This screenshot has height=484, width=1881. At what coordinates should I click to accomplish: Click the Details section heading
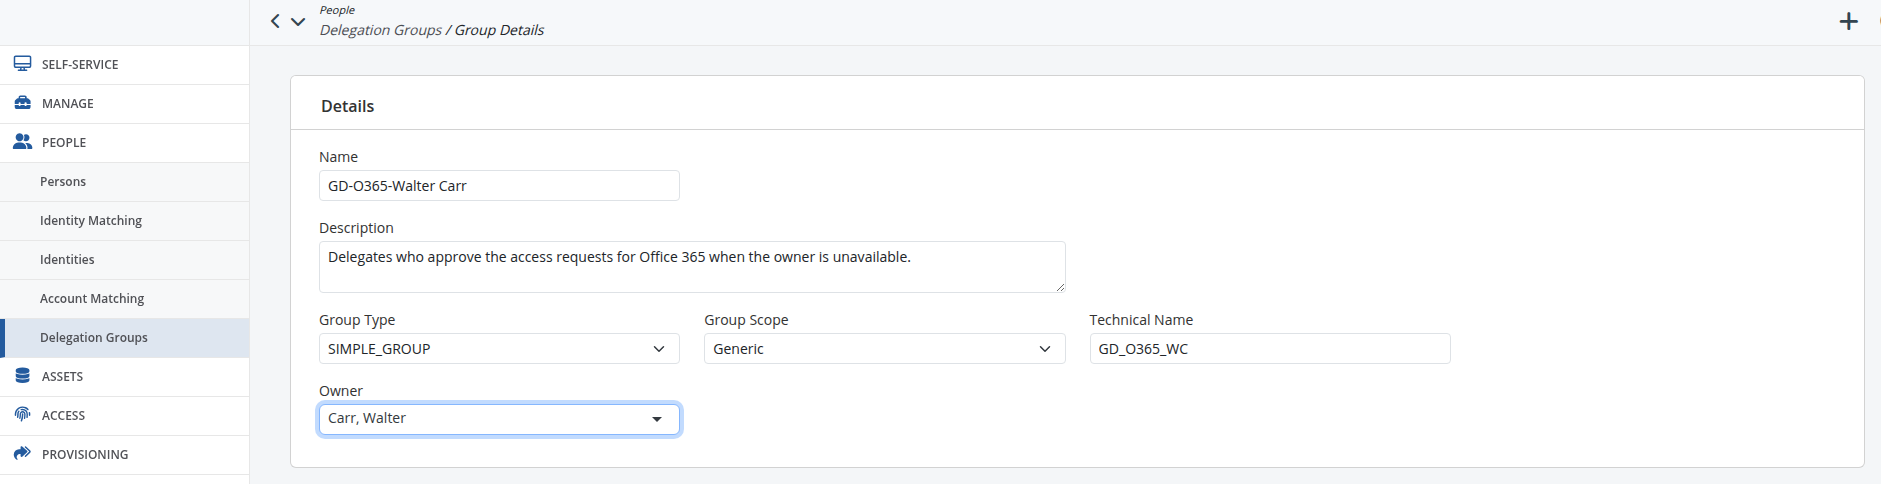347,106
